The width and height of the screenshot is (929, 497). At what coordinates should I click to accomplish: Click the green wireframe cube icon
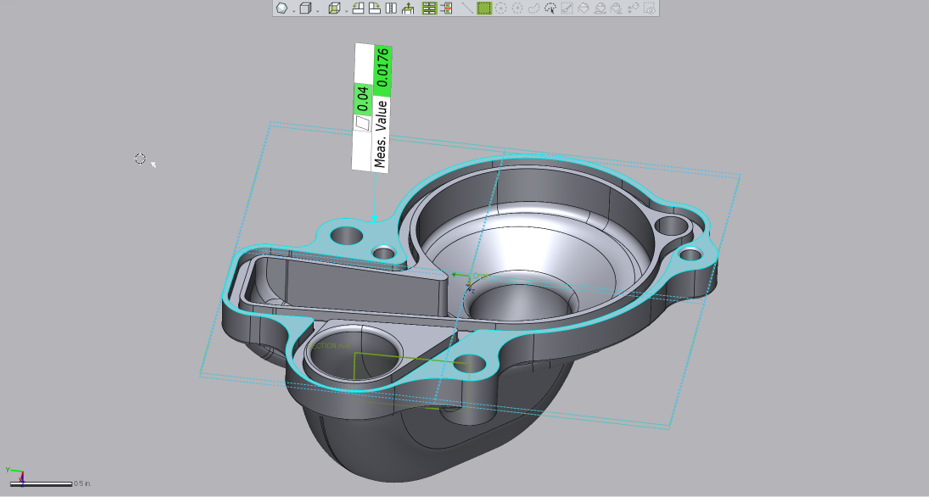point(334,8)
